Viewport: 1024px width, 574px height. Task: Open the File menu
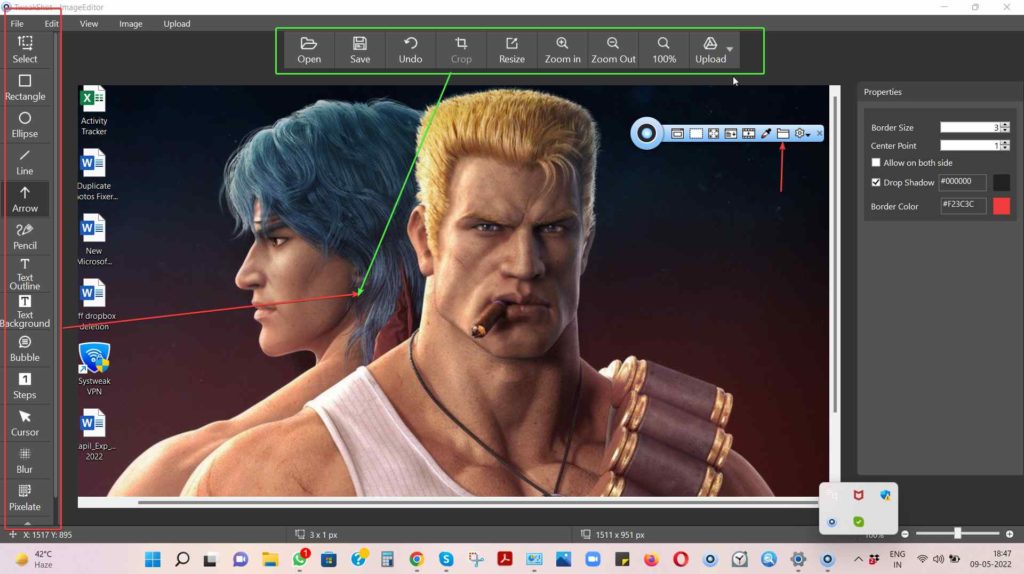(x=17, y=24)
